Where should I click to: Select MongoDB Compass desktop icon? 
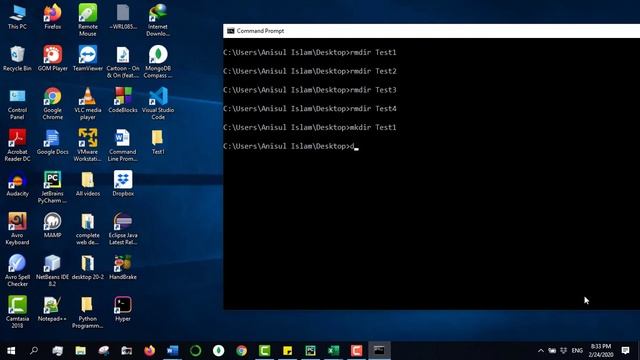coord(158,62)
